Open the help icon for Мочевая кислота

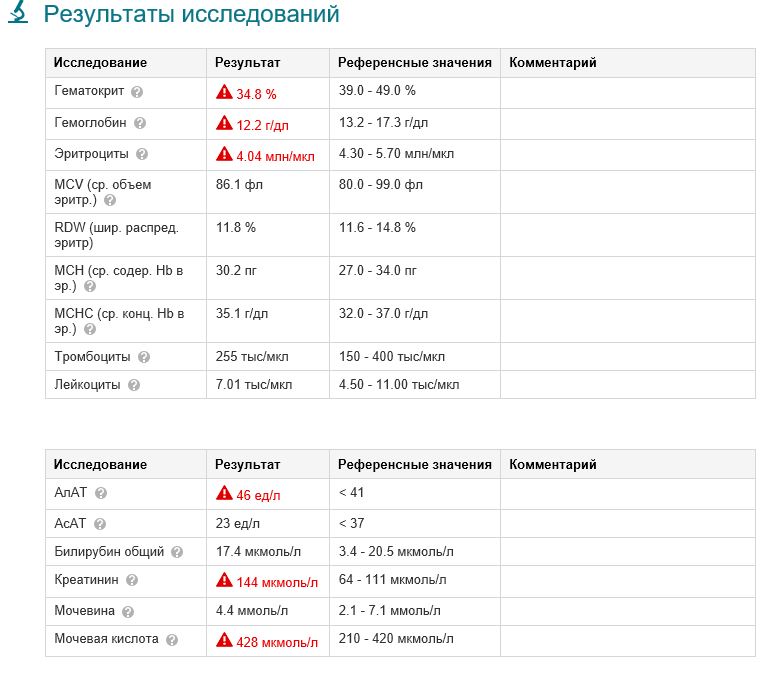(x=172, y=640)
